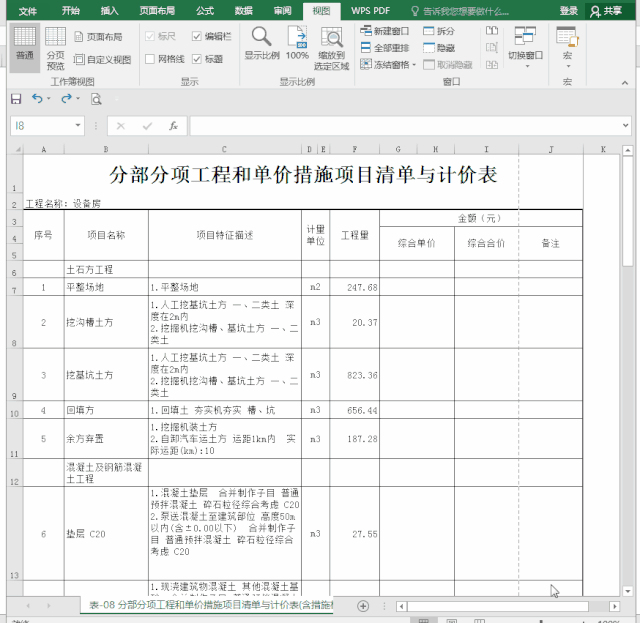Toggle the Formula Bar (编辑栏) checkbox
Screen dimensions: 640x623
(x=197, y=36)
